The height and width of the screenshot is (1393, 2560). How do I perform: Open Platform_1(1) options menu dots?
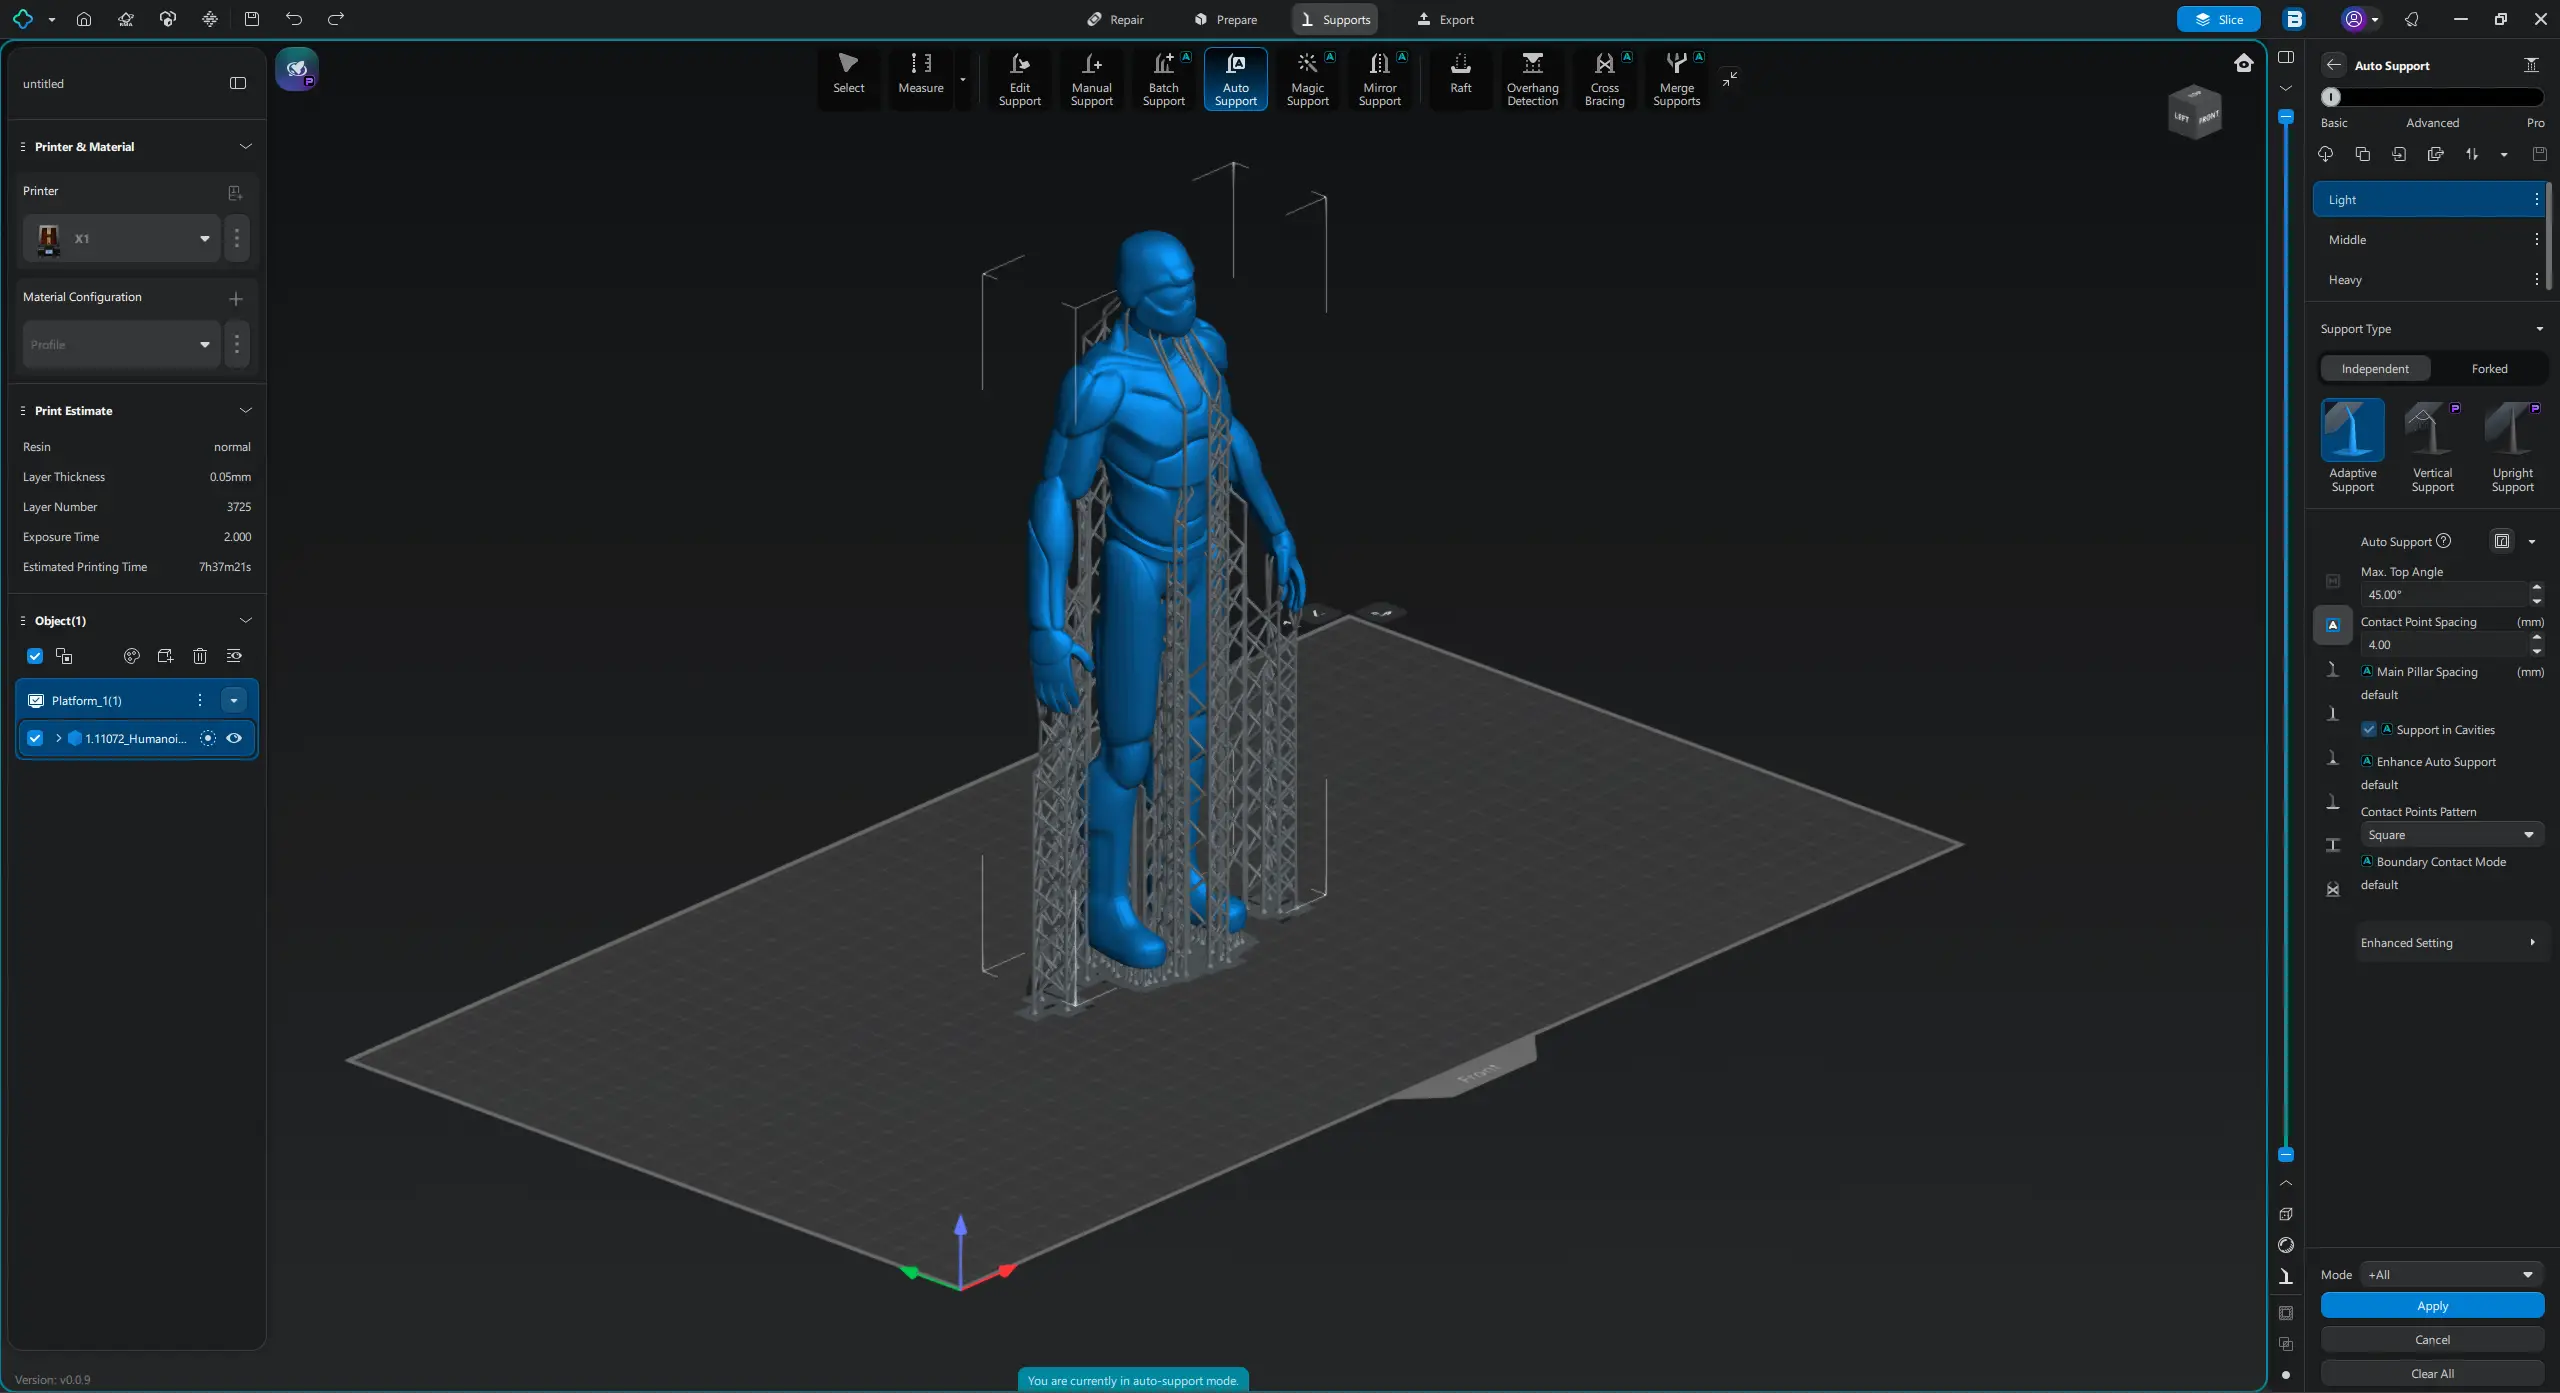[200, 700]
